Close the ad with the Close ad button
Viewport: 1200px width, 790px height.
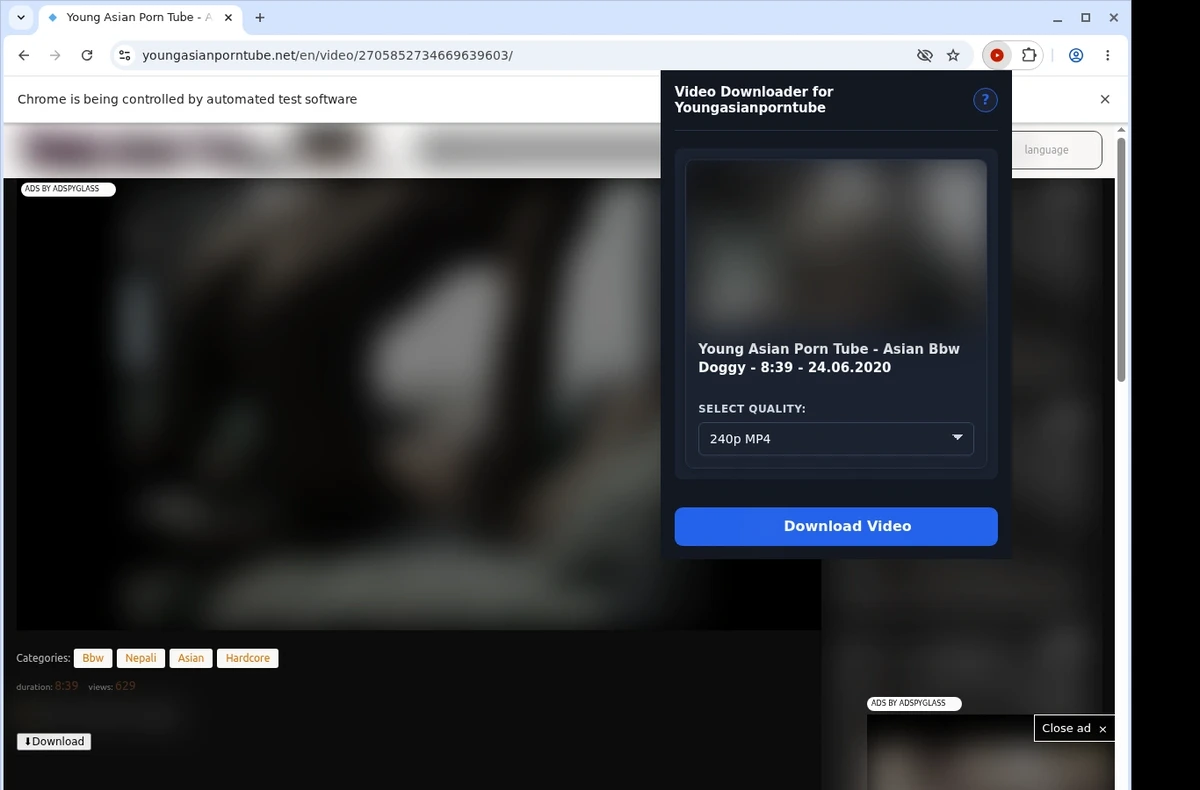click(x=1074, y=728)
